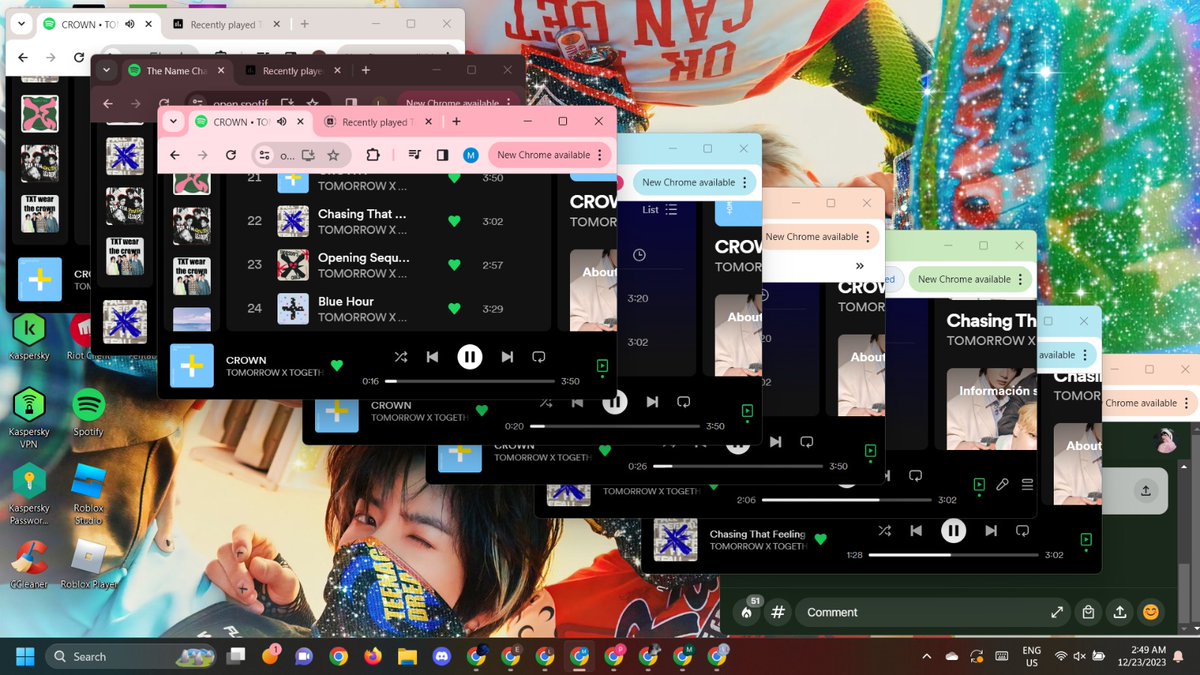Viewport: 1200px width, 675px height.
Task: Show hidden icons in system tray
Action: [x=926, y=657]
